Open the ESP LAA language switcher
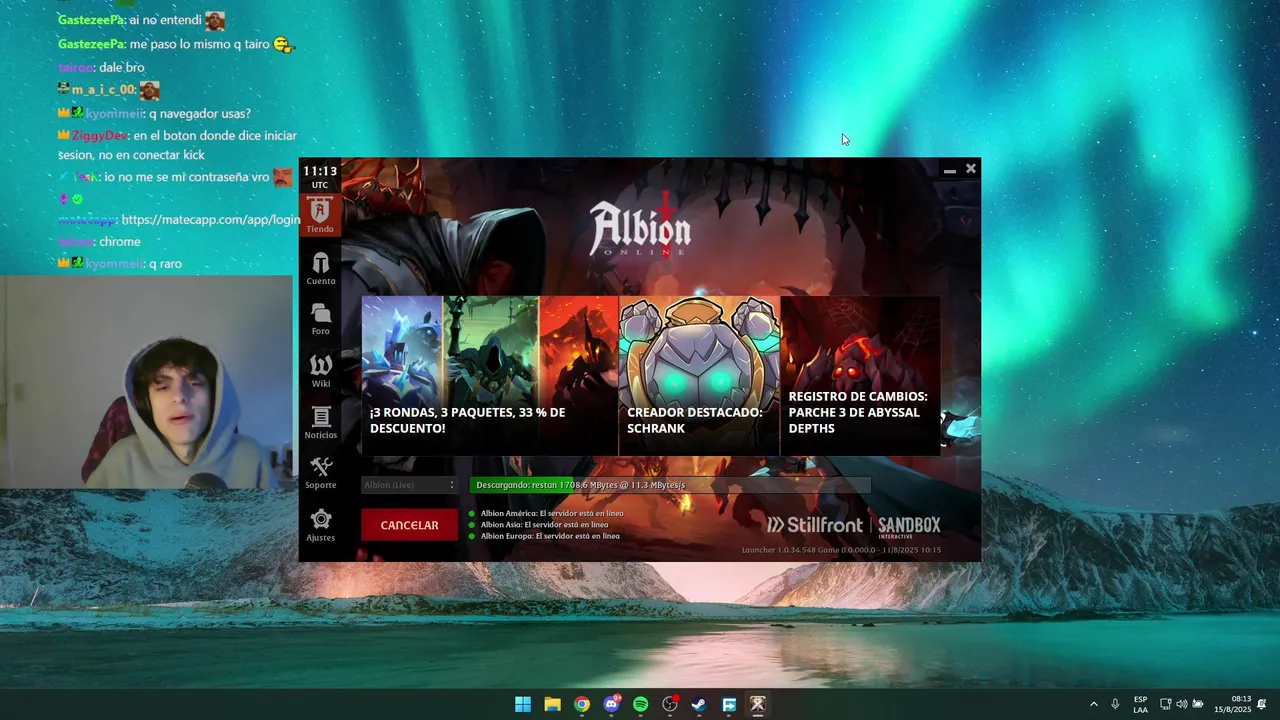Screen dimensions: 1280x720 [1141, 704]
